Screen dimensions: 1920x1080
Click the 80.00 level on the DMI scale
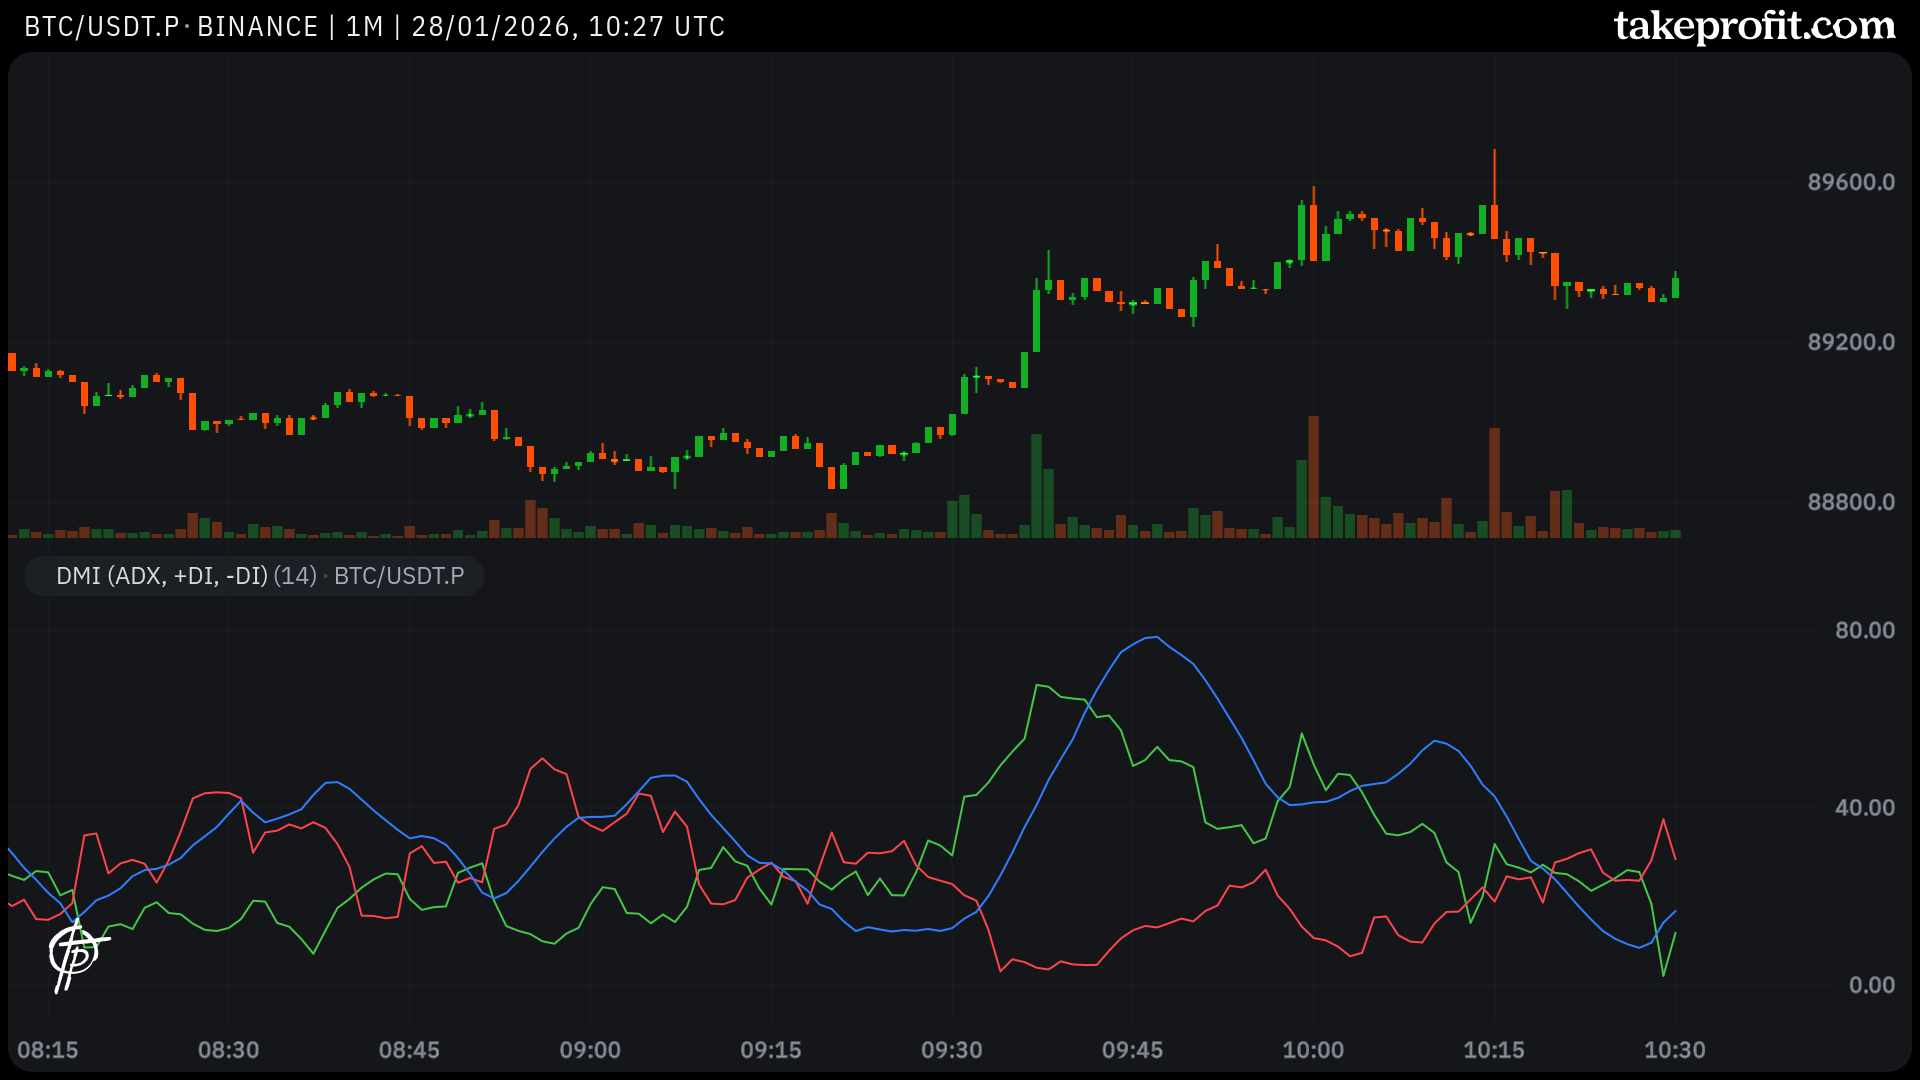[1864, 630]
